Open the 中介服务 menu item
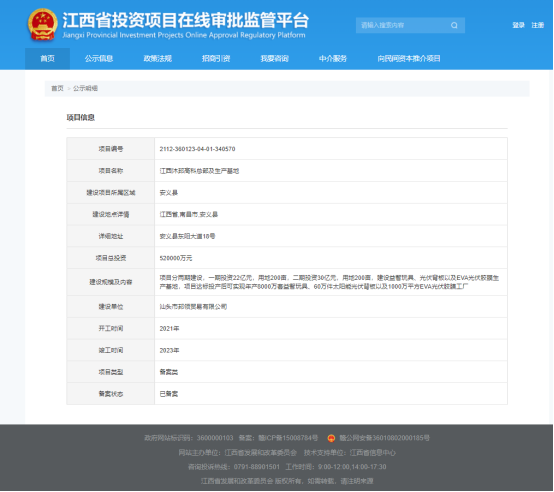Image resolution: width=554 pixels, height=492 pixels. (333, 59)
